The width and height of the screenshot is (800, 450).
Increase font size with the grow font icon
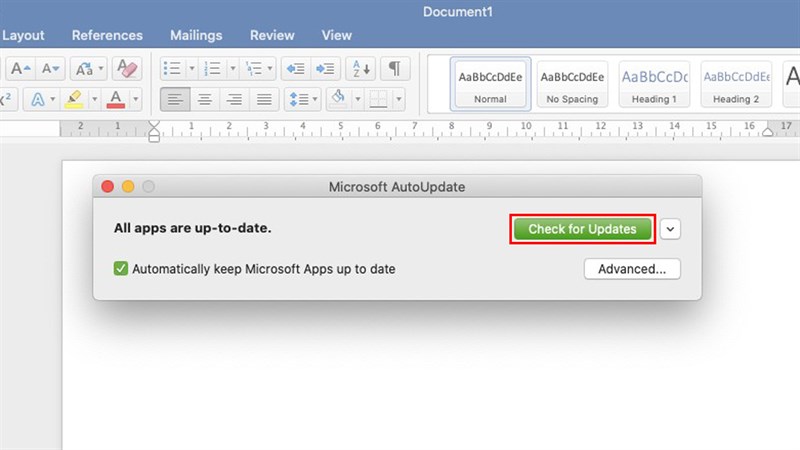coord(21,68)
